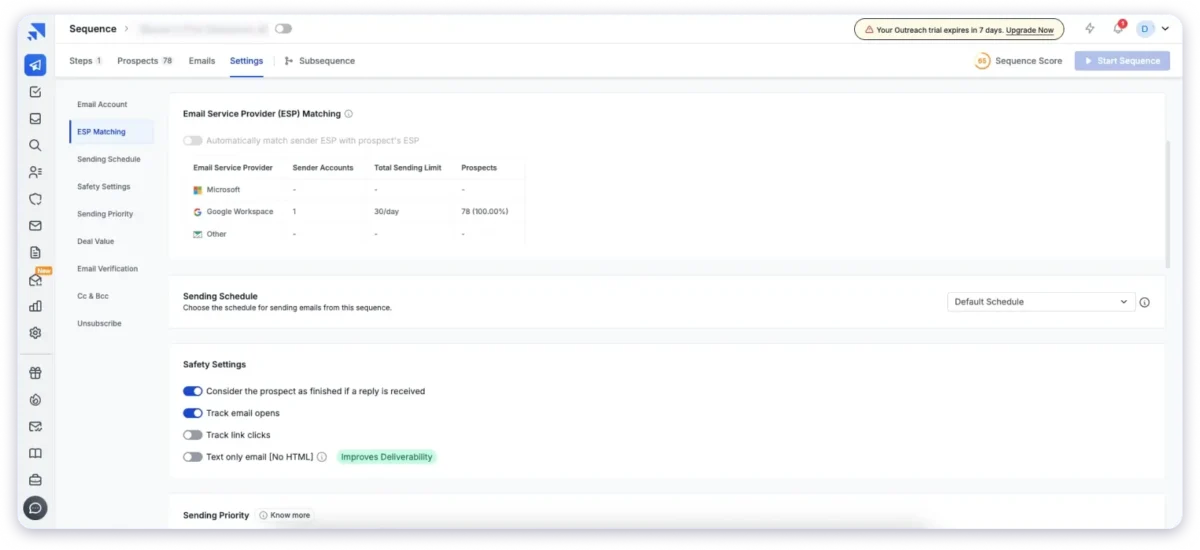Go to Sending Schedule settings section

click(109, 159)
